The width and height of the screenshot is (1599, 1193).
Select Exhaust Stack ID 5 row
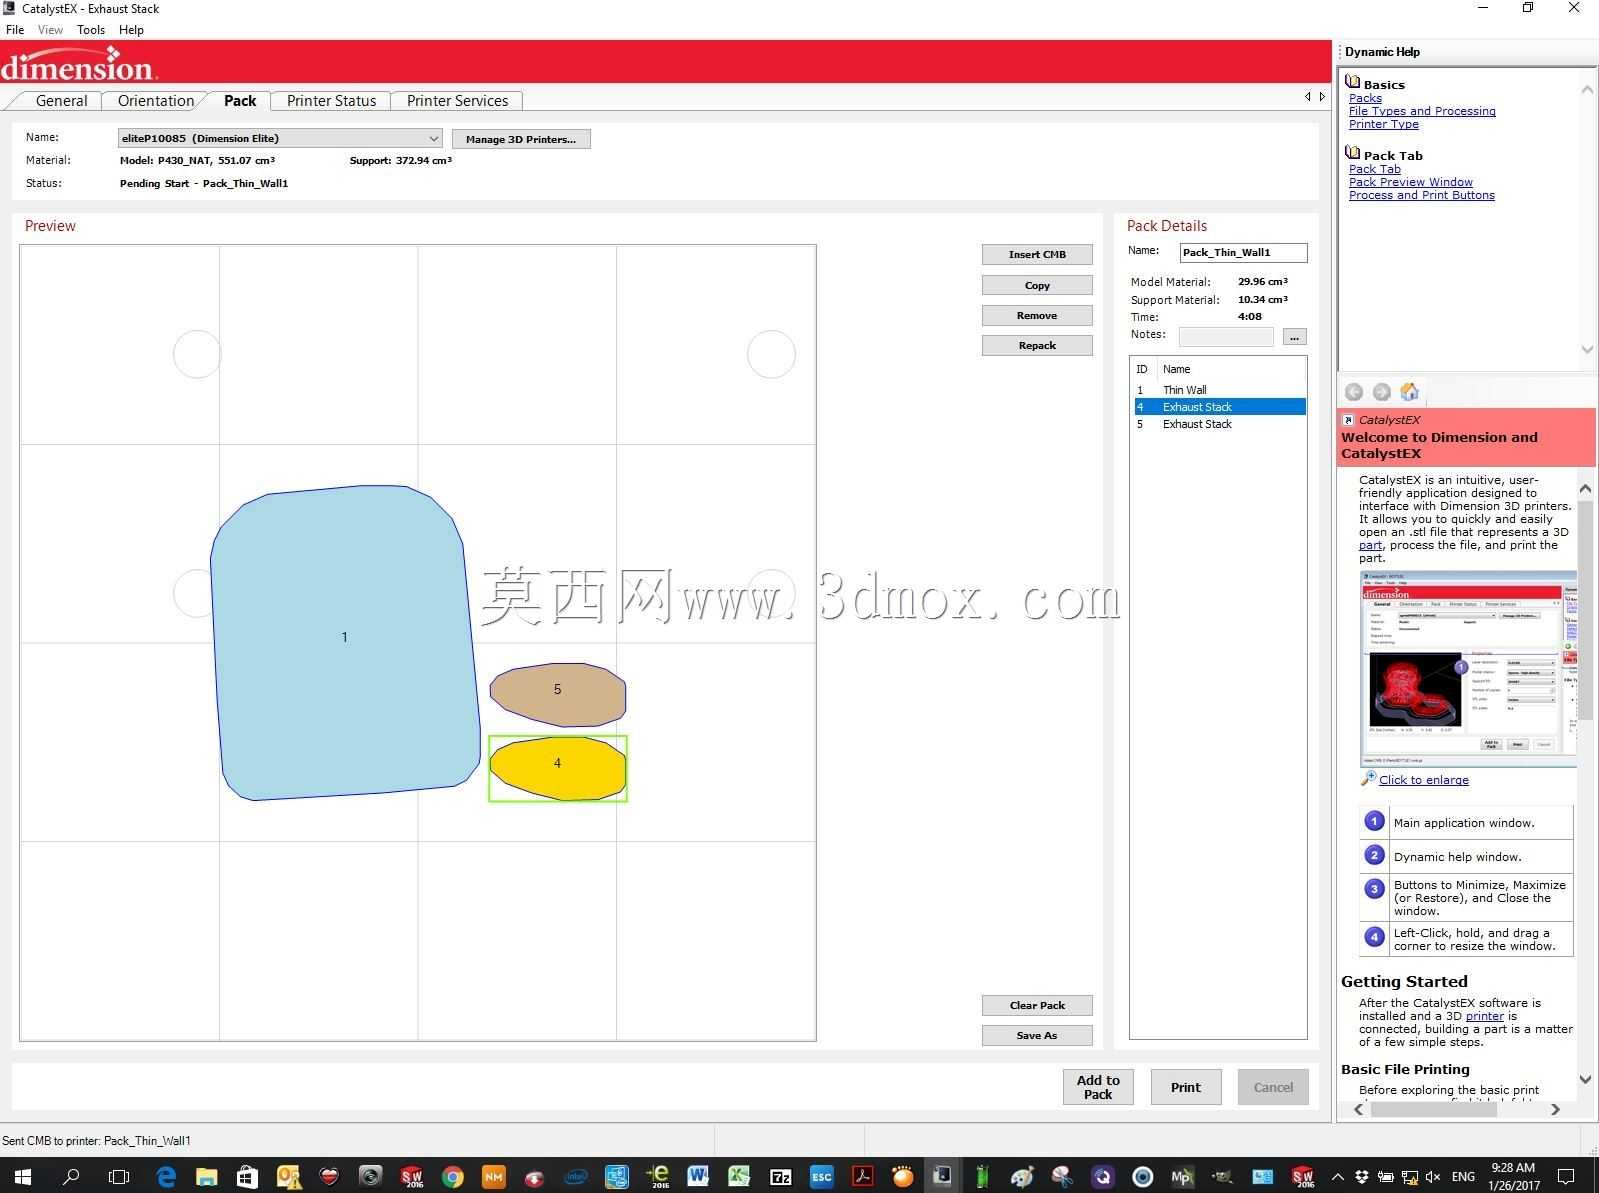[x=1220, y=424]
